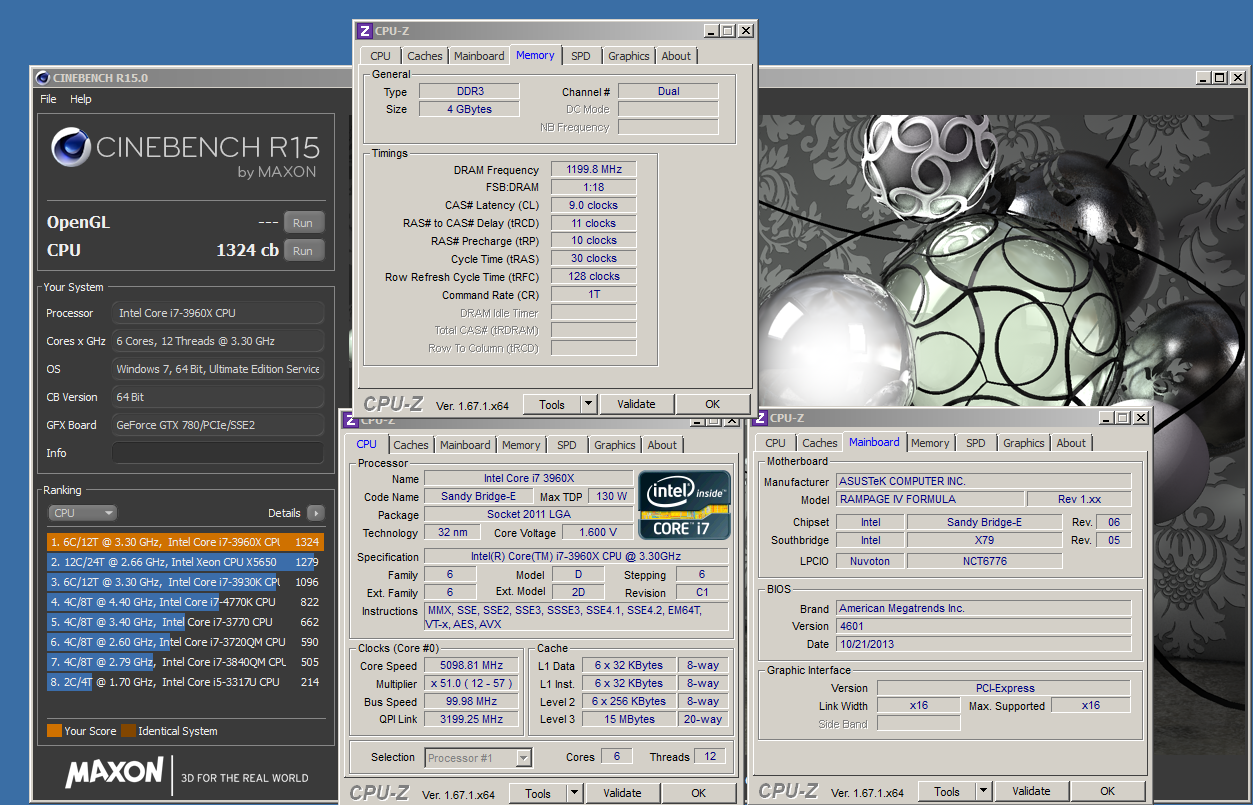This screenshot has width=1253, height=805.
Task: Open Memory tab in CPU-Z CPU window
Action: [x=521, y=445]
